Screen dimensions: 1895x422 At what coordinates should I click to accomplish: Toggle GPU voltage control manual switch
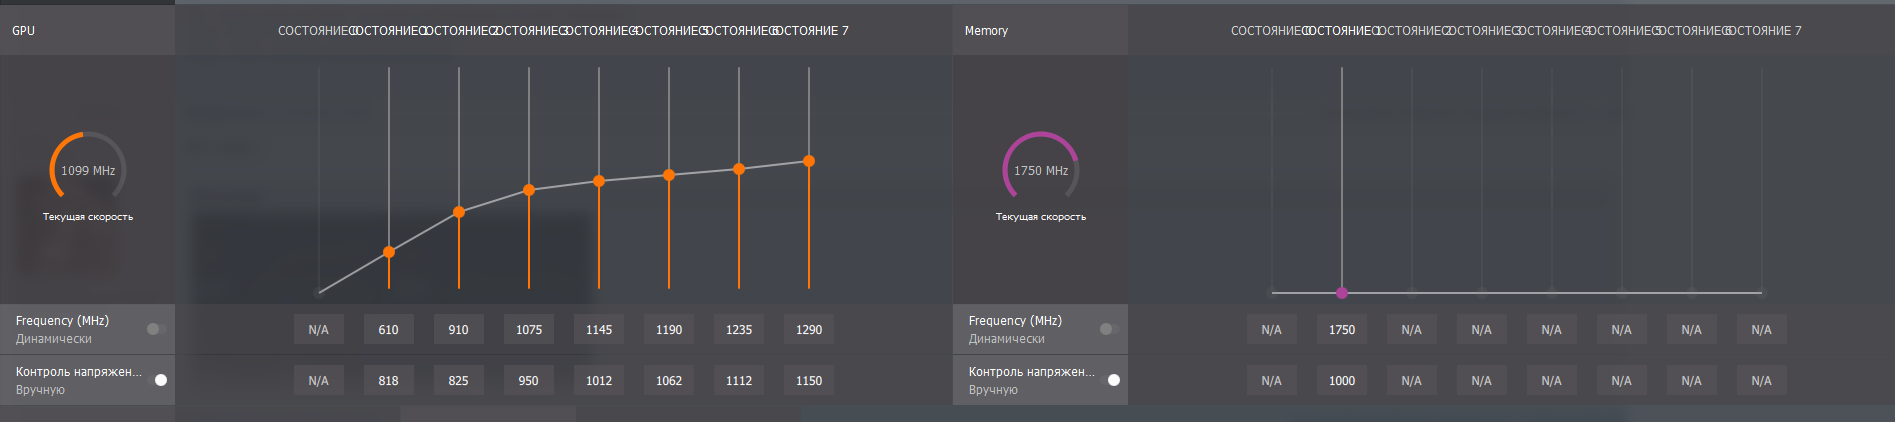click(158, 380)
